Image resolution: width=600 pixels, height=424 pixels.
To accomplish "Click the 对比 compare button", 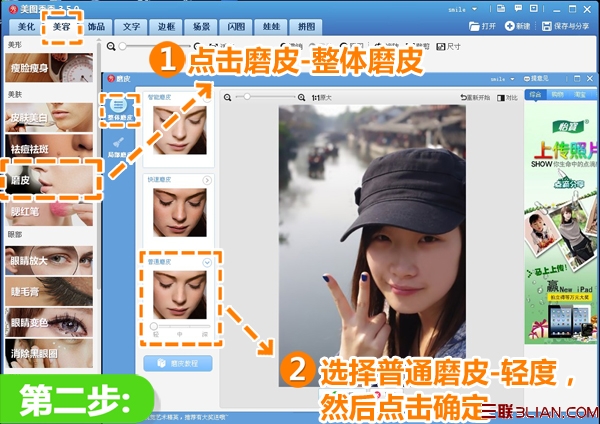I will pyautogui.click(x=507, y=98).
